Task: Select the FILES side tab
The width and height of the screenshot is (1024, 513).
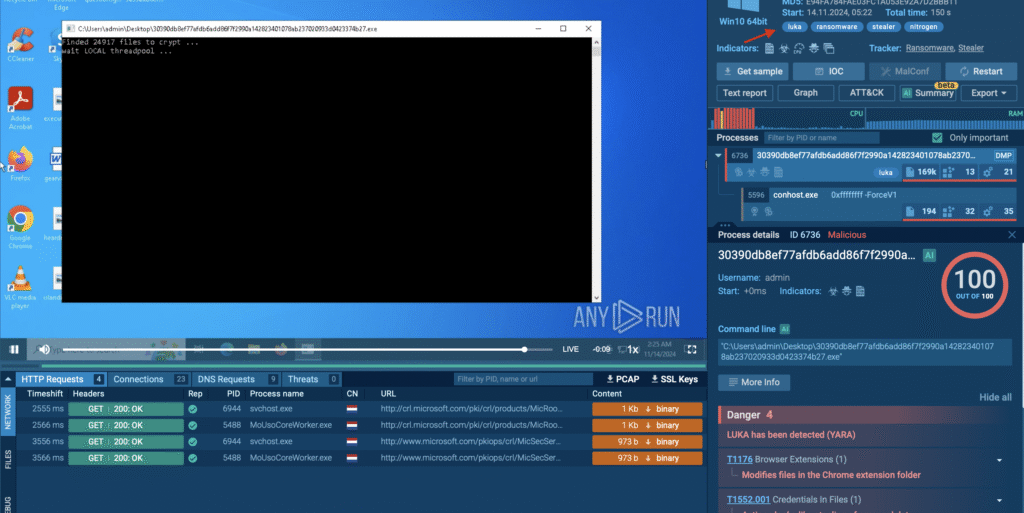Action: point(8,459)
